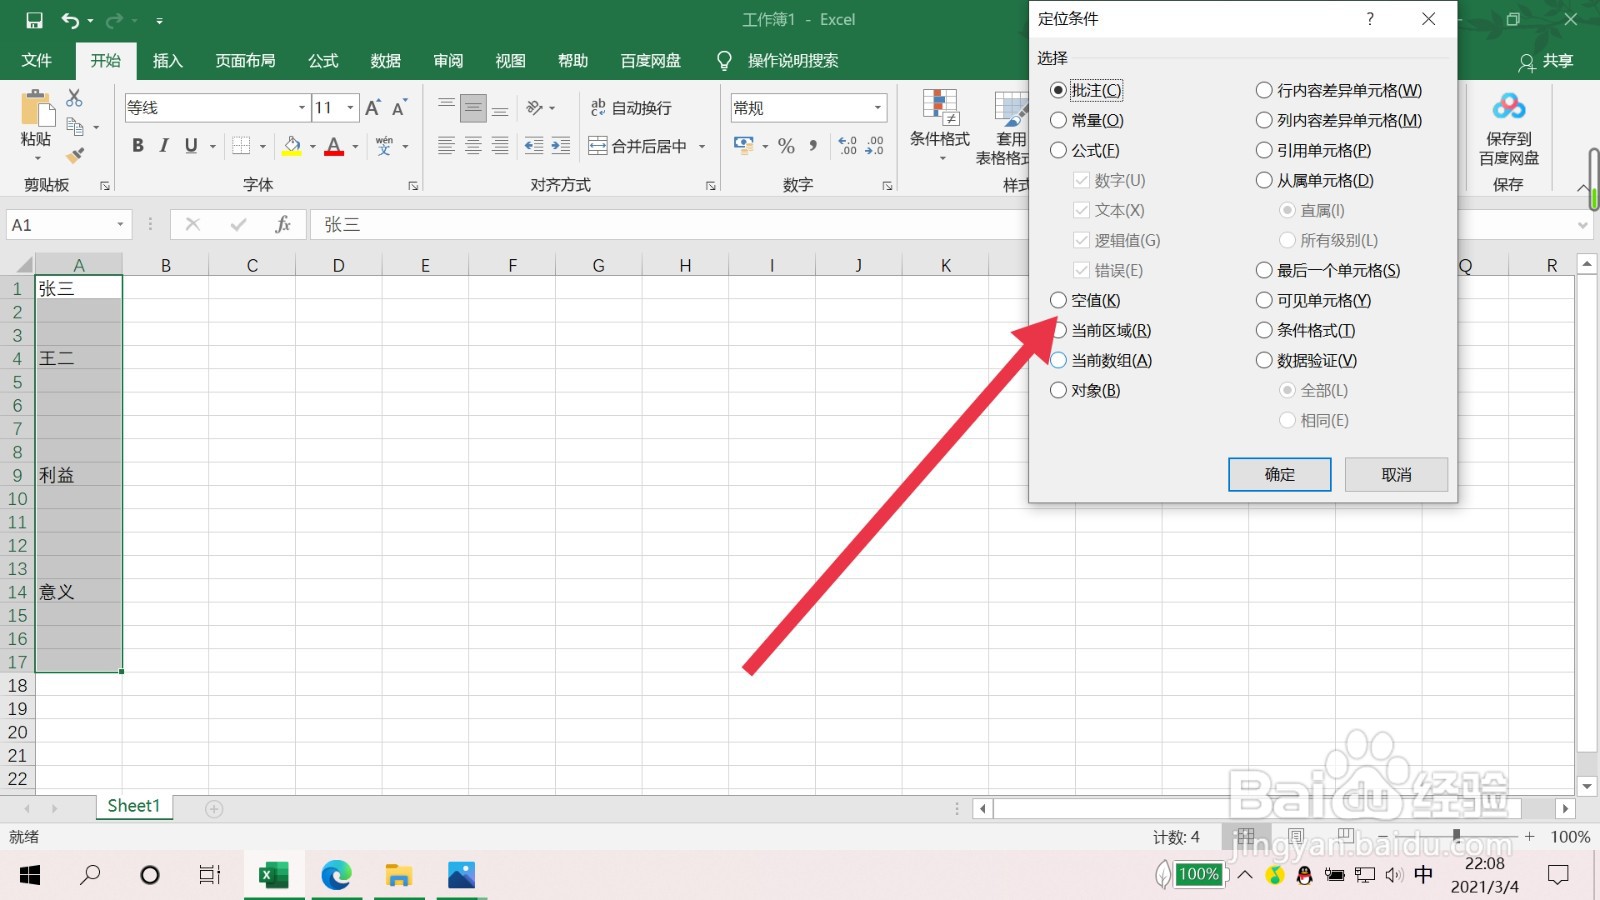
Task: Select 最后一个单元格(S) radio option
Action: [x=1264, y=270]
